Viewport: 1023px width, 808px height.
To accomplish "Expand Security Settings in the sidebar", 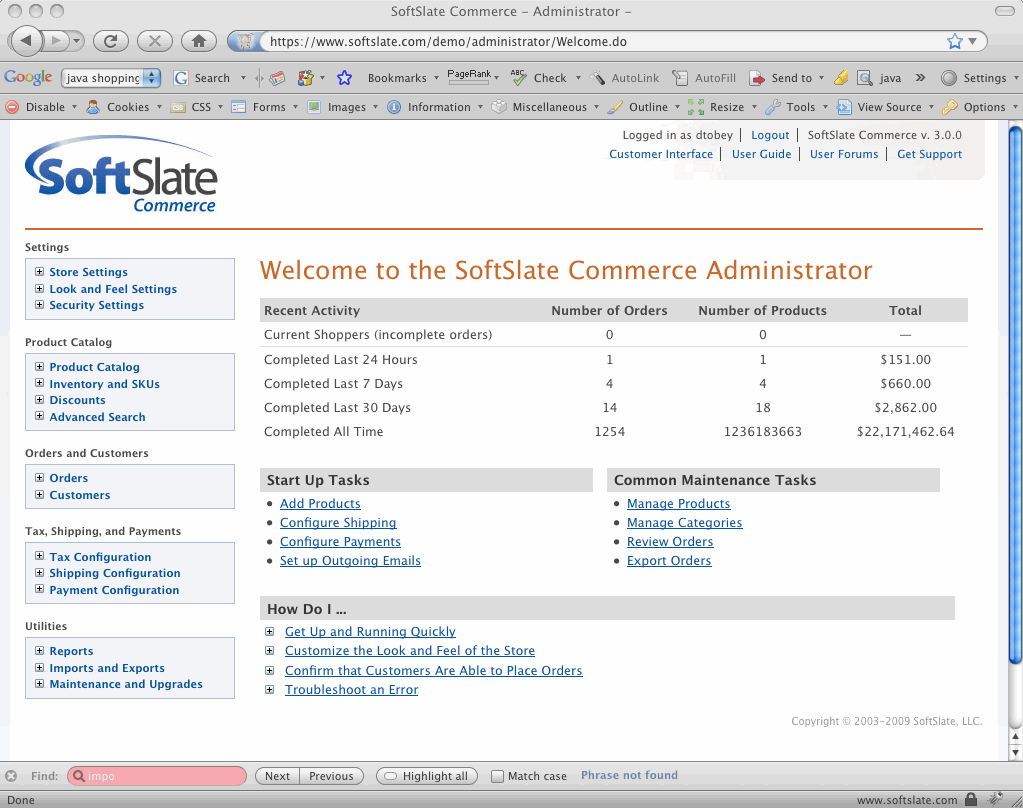I will 40,305.
